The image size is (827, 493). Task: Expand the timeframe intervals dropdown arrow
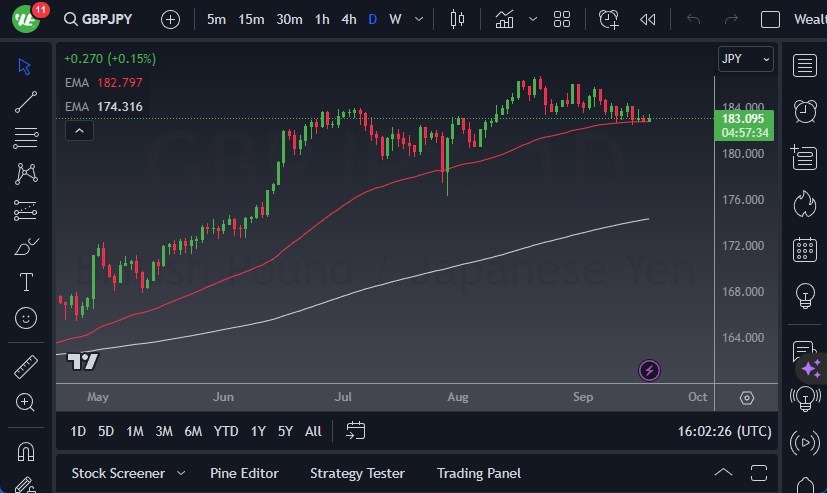tap(419, 19)
